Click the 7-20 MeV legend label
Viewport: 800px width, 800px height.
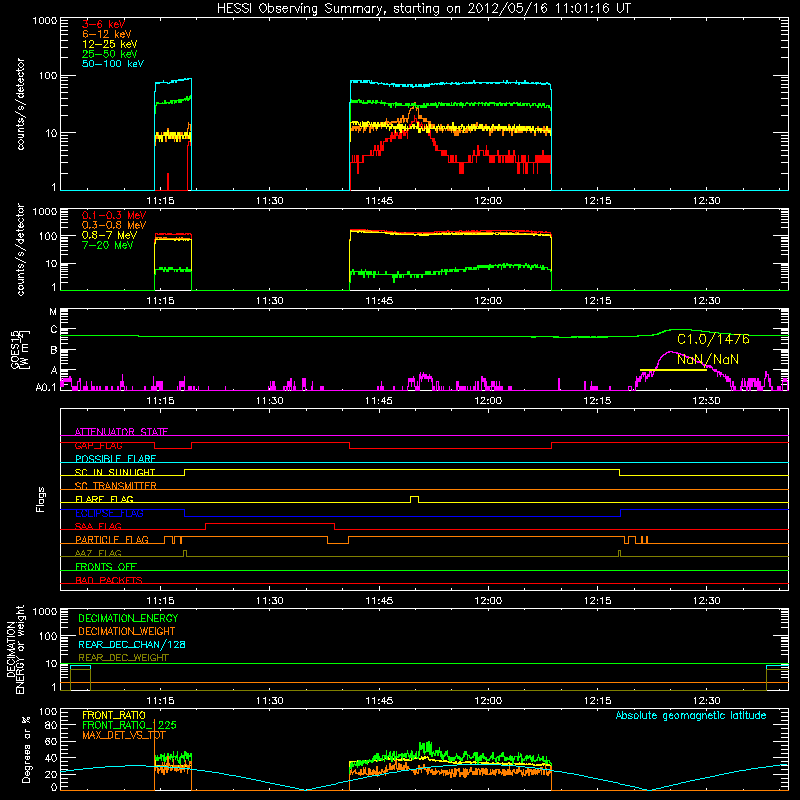(x=108, y=245)
